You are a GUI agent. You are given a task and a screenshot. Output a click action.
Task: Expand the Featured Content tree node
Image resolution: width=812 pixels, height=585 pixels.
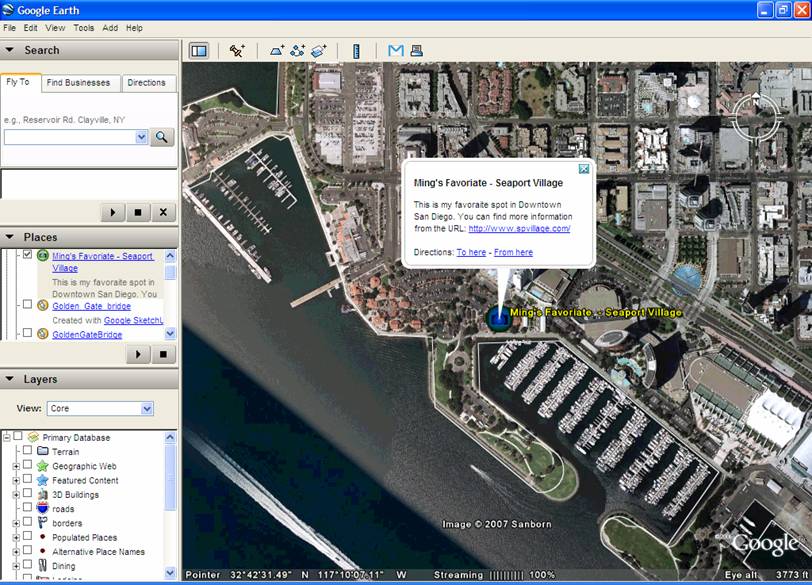click(x=16, y=480)
